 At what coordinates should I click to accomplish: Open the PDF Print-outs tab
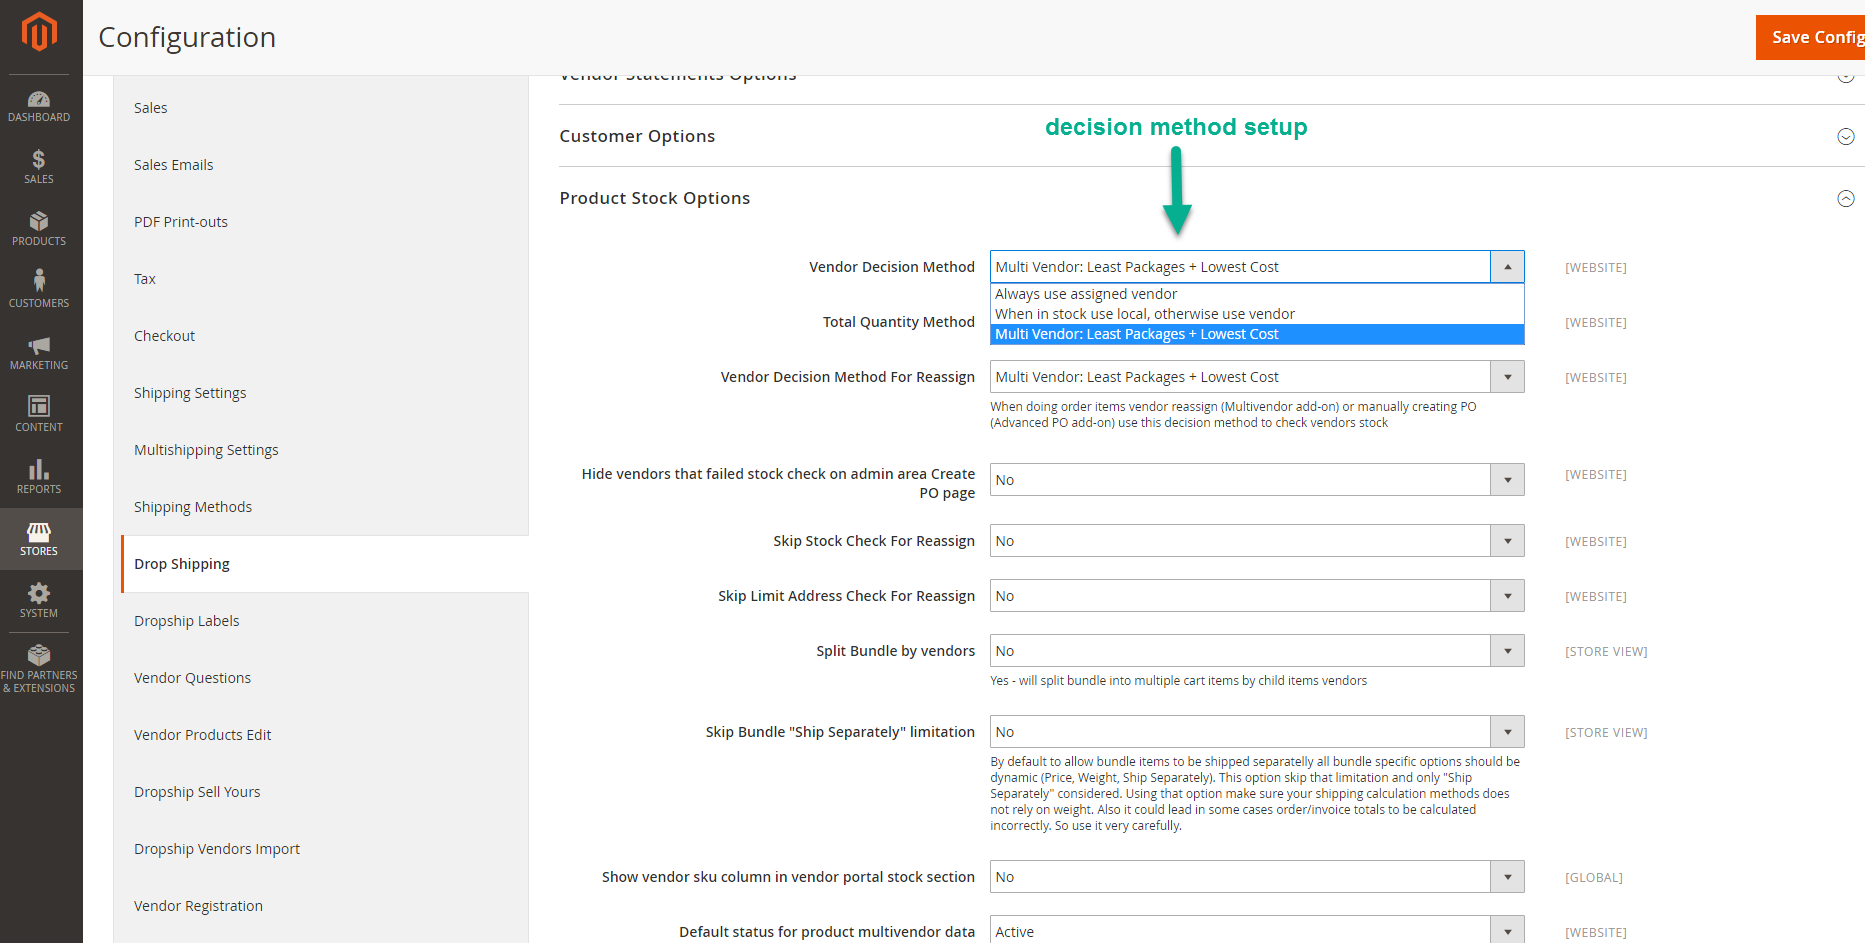pos(321,222)
